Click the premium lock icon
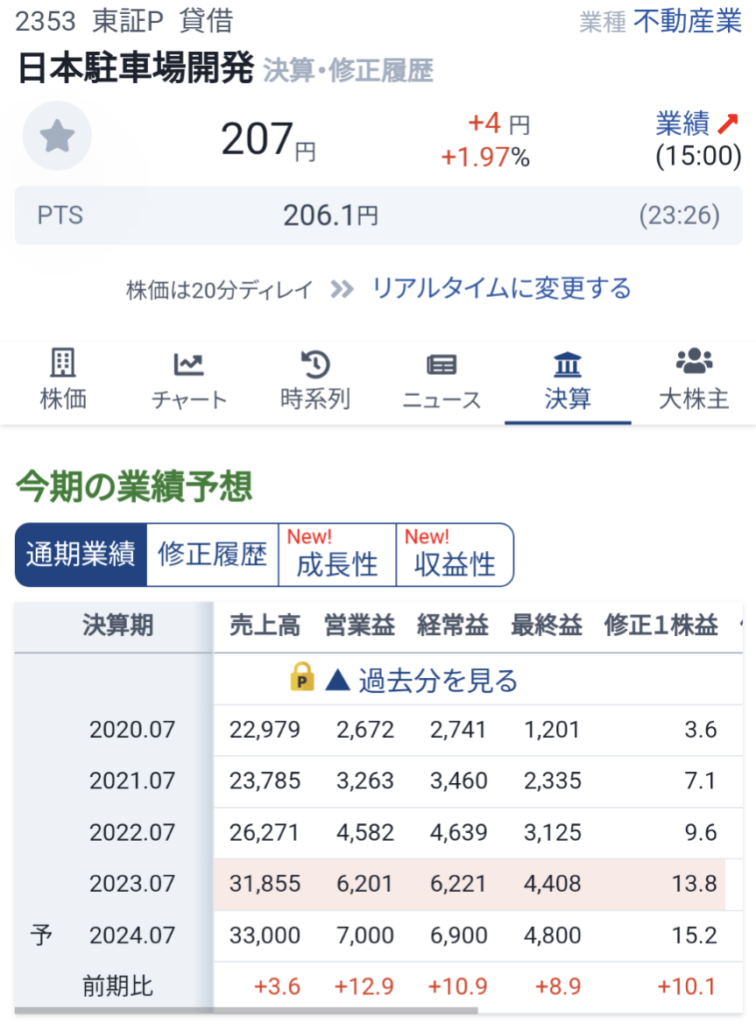 (x=302, y=680)
